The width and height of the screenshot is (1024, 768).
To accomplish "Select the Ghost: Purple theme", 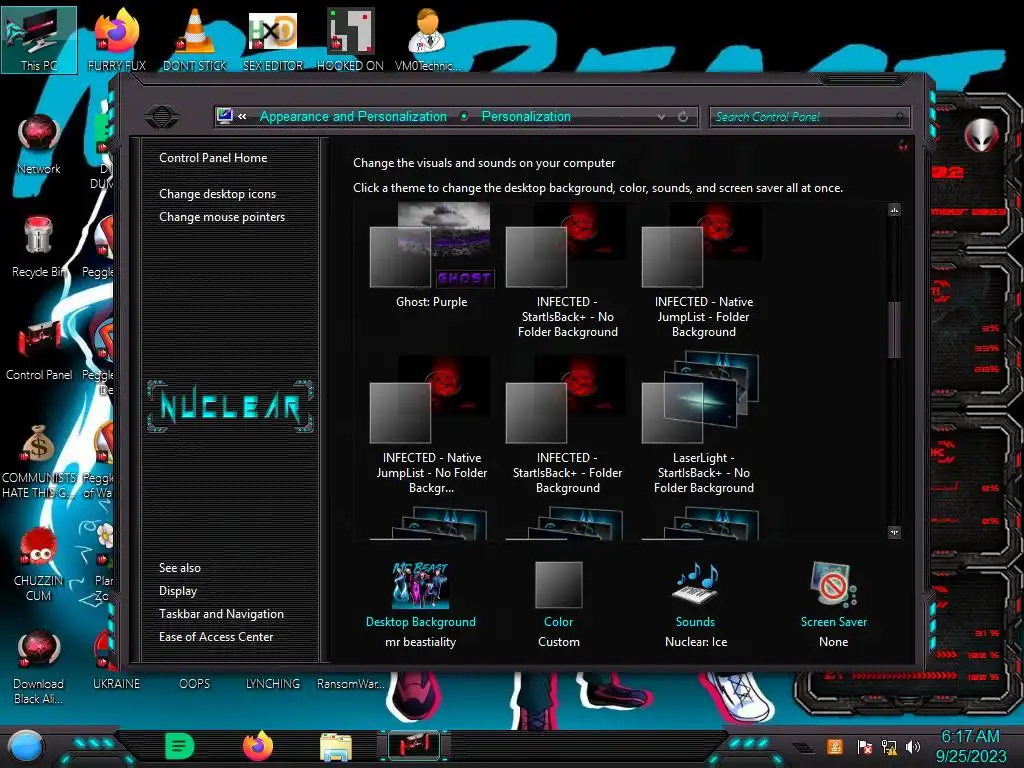I will 432,256.
